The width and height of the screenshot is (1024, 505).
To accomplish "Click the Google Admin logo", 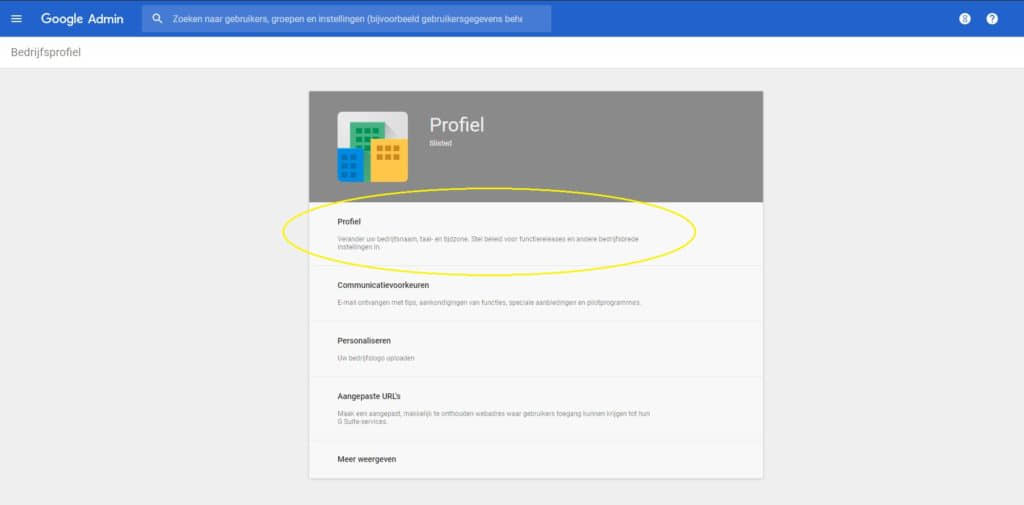I will (x=82, y=19).
